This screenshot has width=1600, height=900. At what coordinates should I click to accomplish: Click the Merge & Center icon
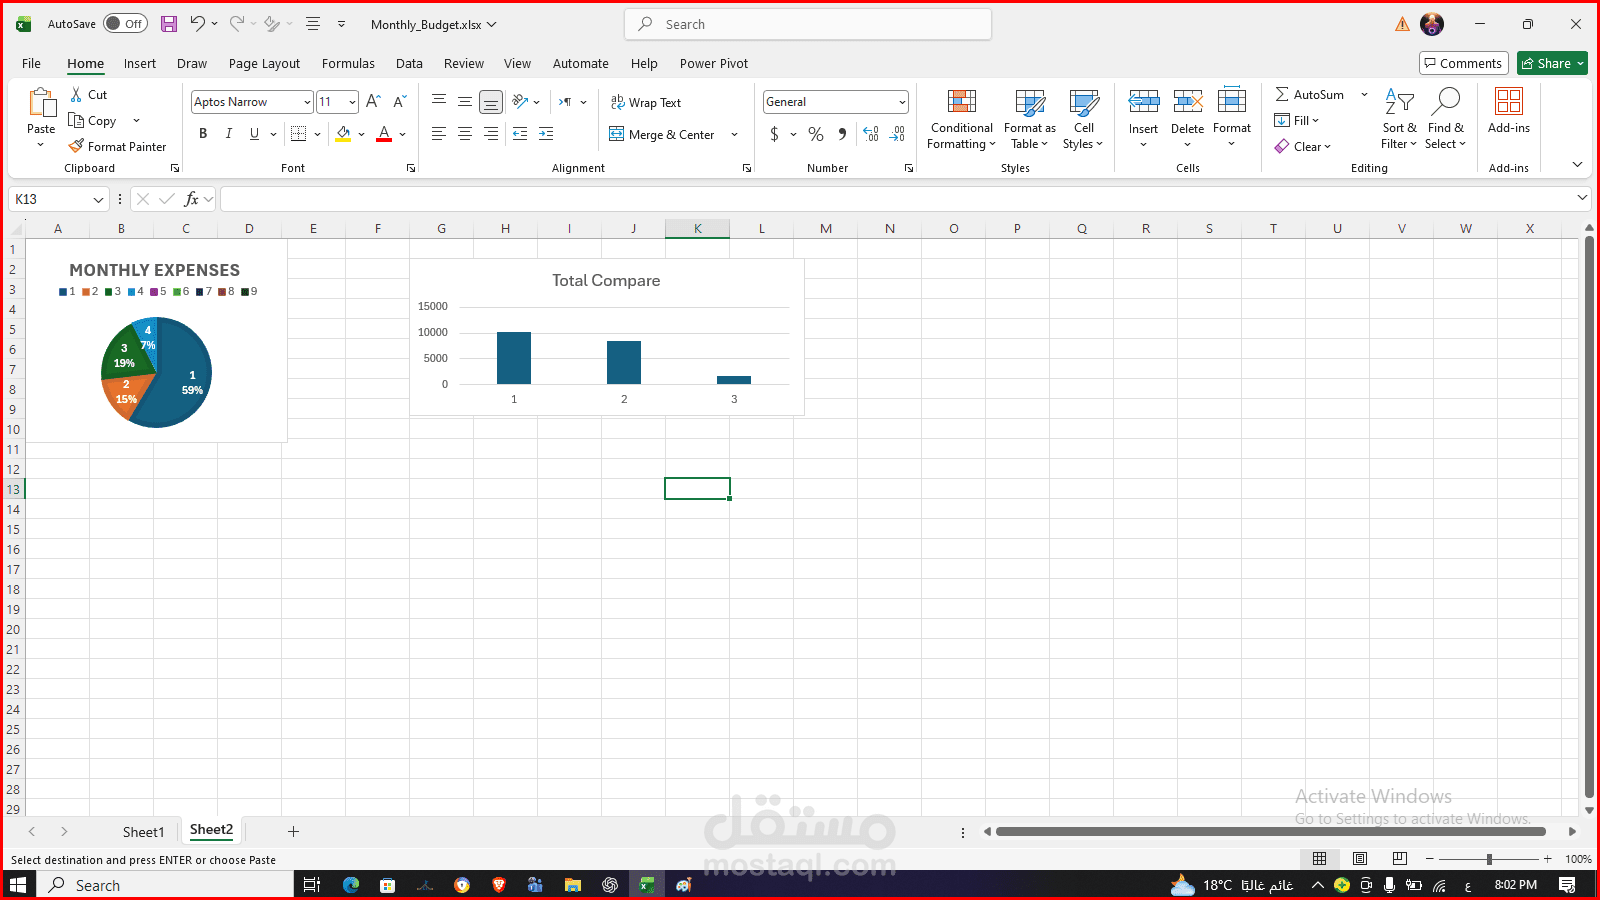pyautogui.click(x=663, y=134)
